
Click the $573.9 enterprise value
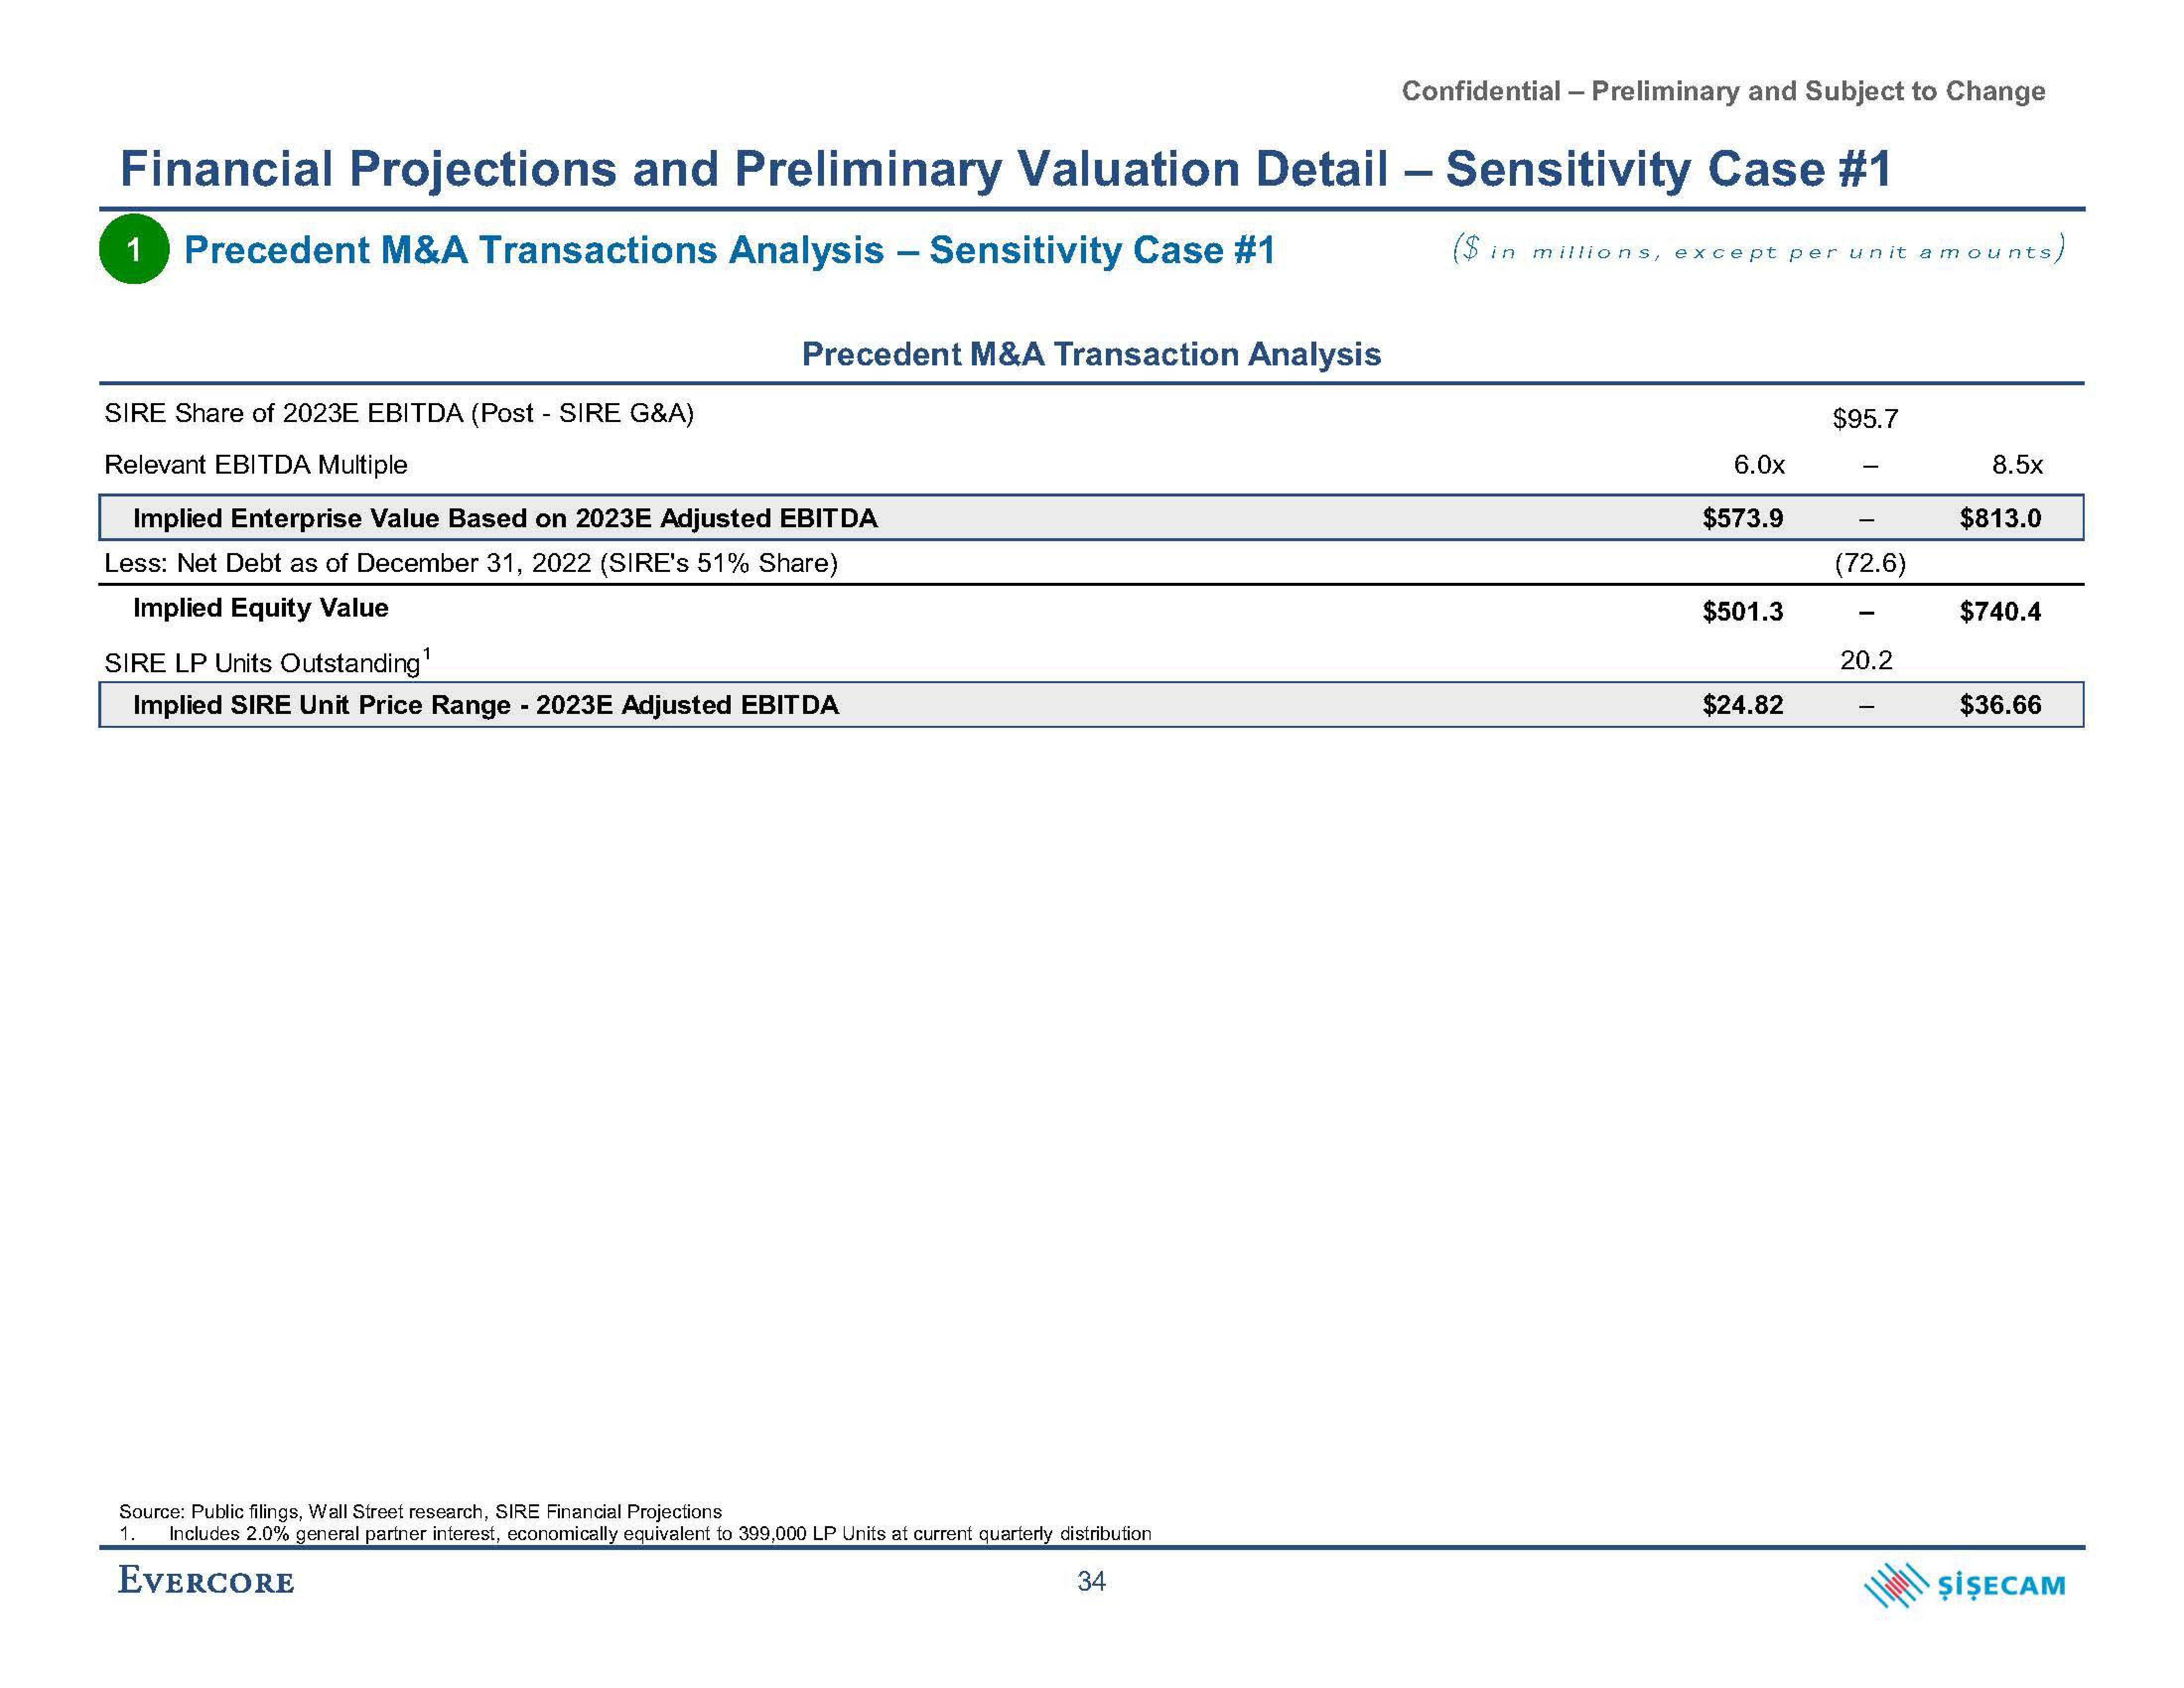[1743, 518]
